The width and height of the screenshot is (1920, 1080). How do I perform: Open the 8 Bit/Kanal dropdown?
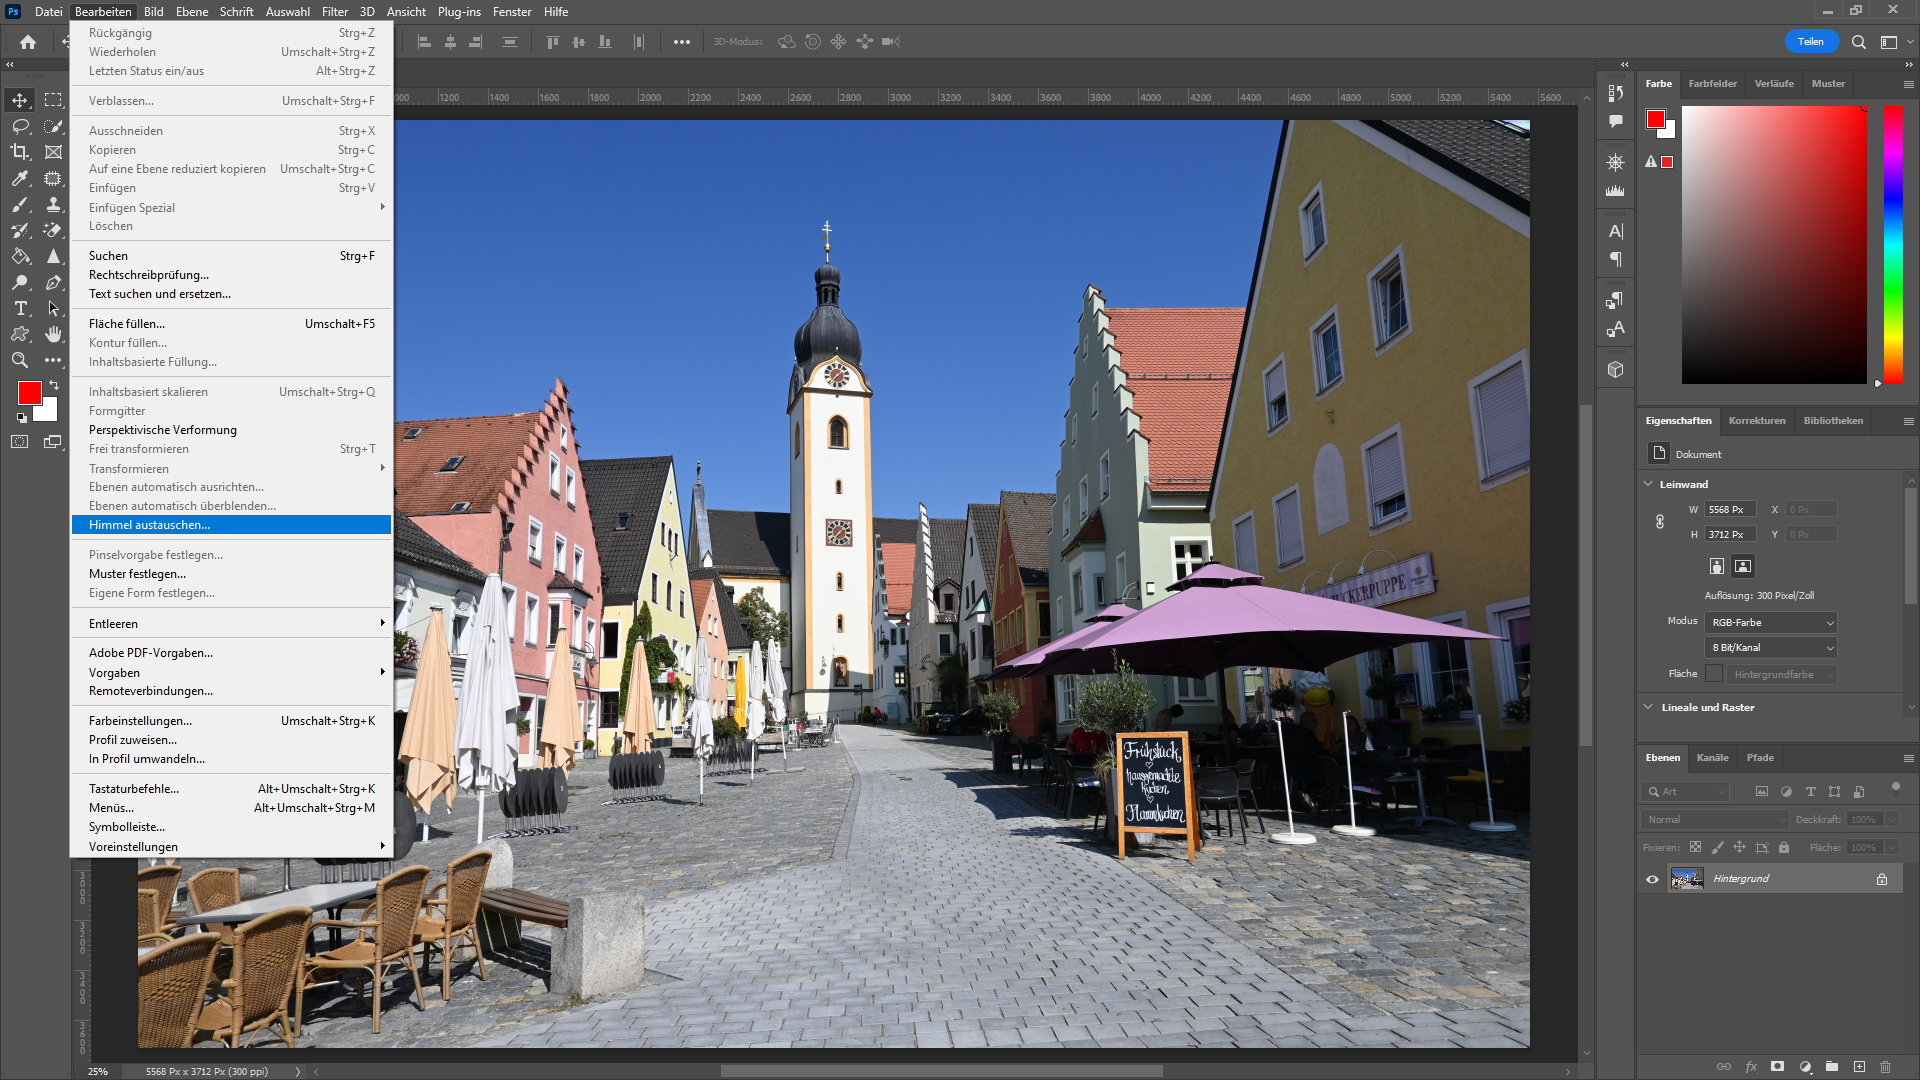point(1770,648)
